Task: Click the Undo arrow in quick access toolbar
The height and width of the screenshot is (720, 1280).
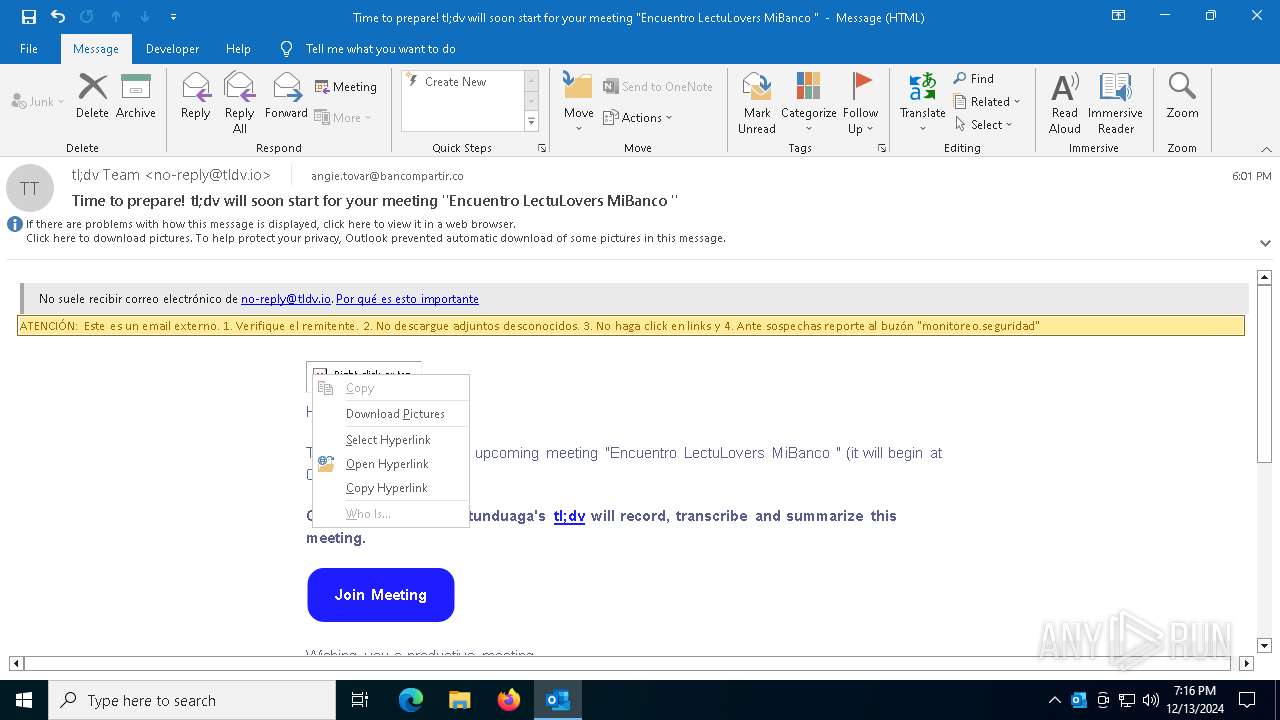Action: click(x=58, y=17)
